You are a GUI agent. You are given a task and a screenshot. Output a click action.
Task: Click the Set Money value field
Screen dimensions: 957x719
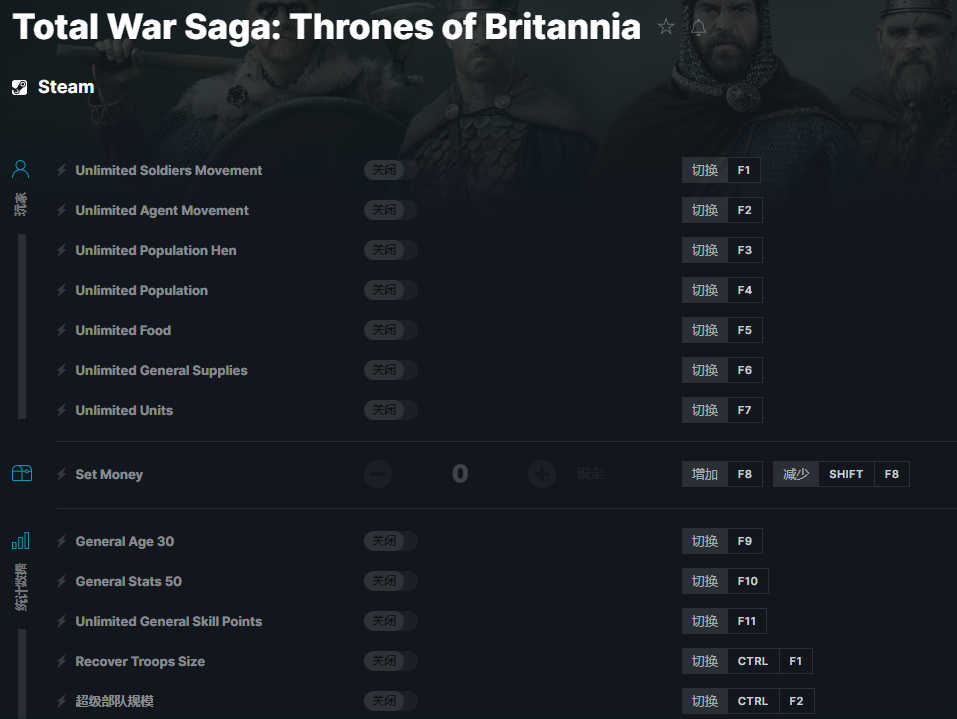(x=459, y=474)
